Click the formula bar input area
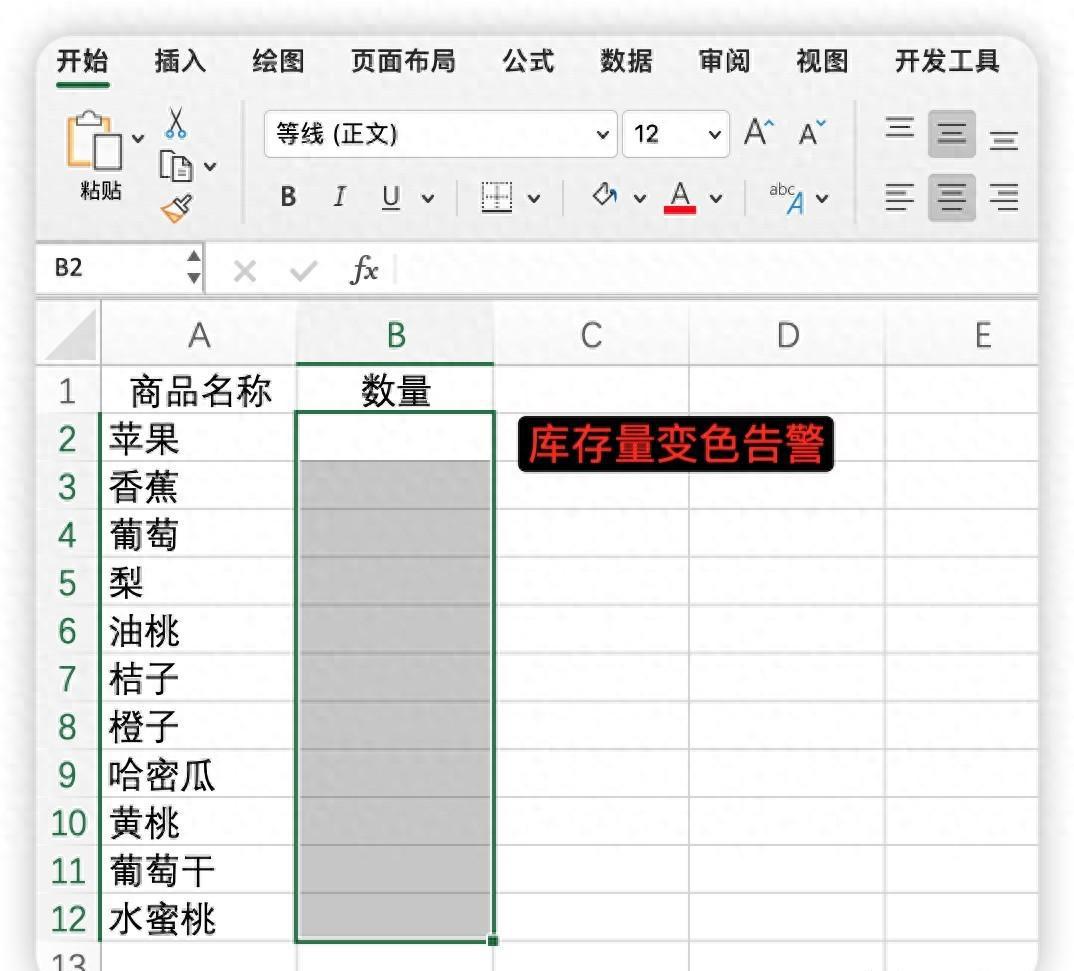The image size is (1074, 971). point(716,268)
